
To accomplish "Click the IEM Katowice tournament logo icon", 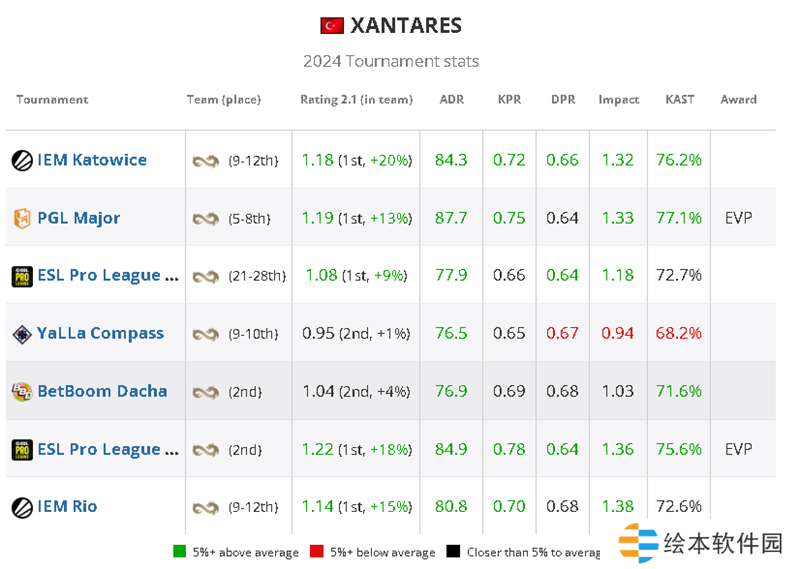I will coord(22,160).
